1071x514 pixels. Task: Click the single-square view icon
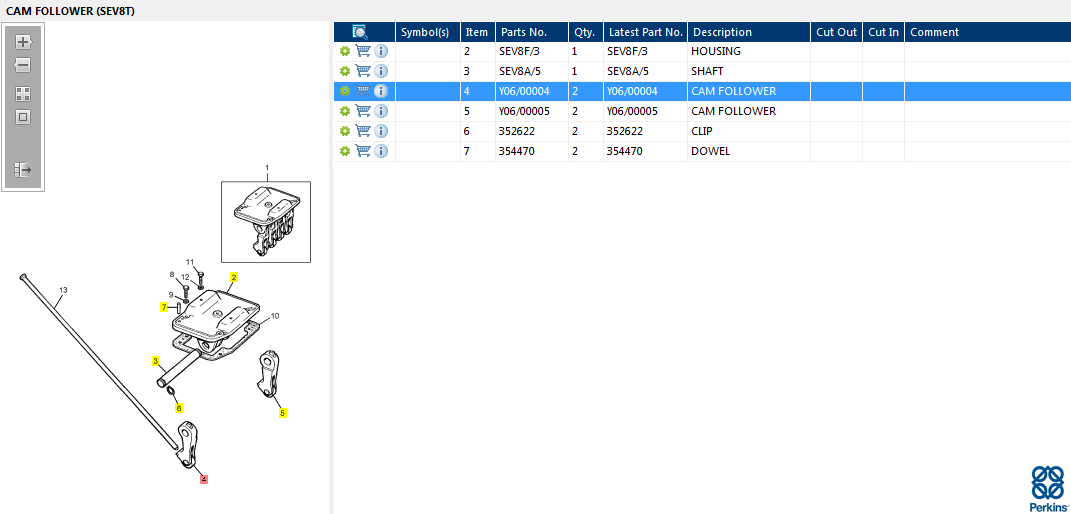click(x=23, y=117)
